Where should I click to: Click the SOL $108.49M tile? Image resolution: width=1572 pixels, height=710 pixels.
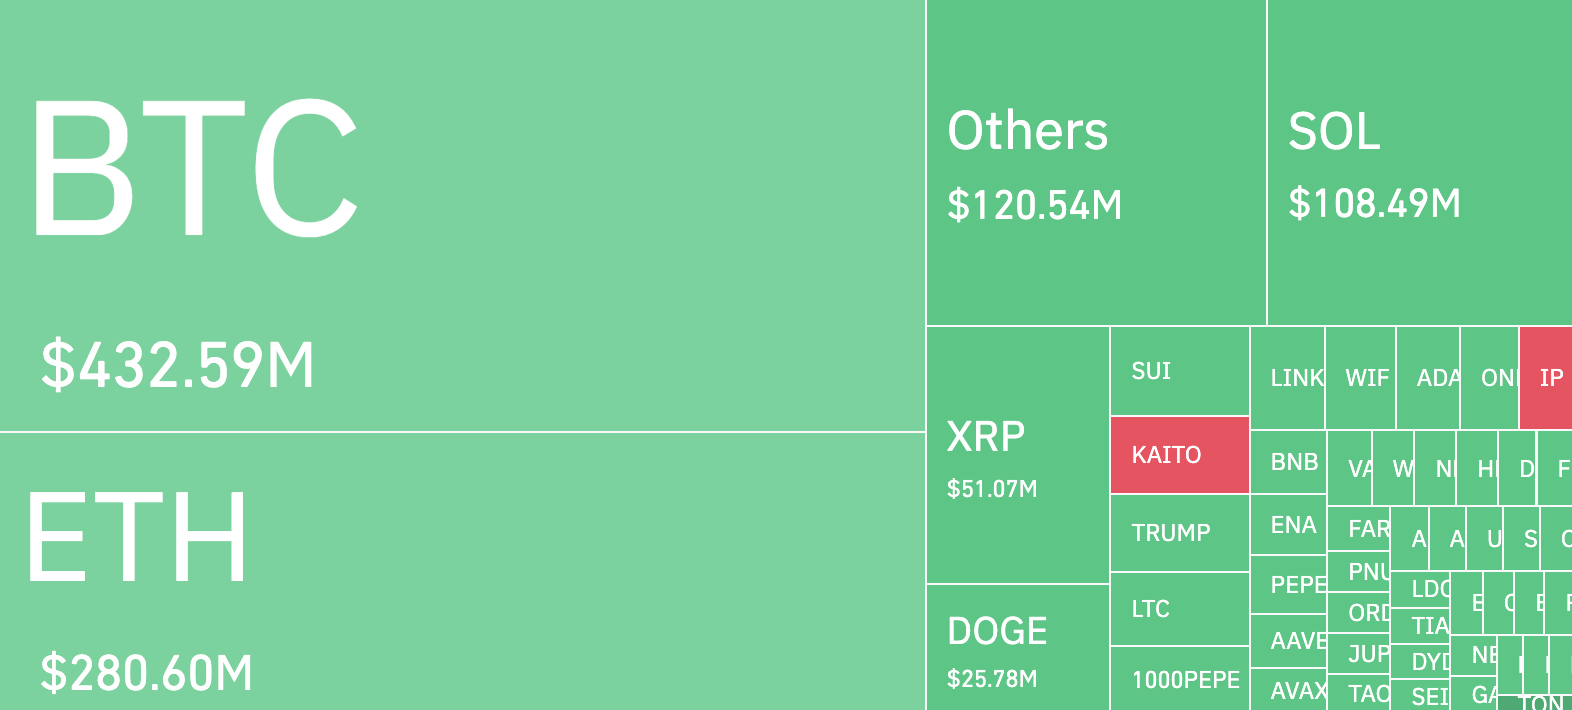(1419, 163)
